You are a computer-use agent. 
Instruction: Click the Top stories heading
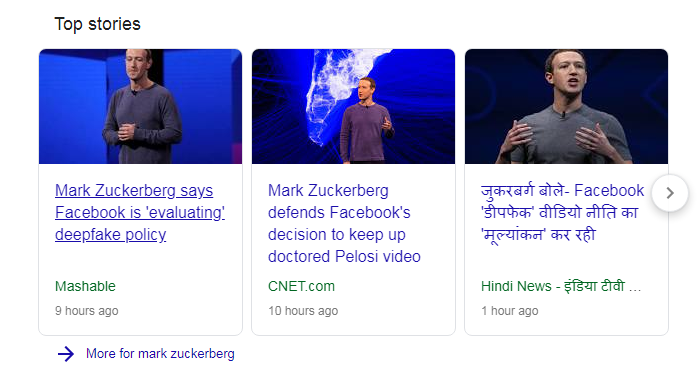[97, 24]
